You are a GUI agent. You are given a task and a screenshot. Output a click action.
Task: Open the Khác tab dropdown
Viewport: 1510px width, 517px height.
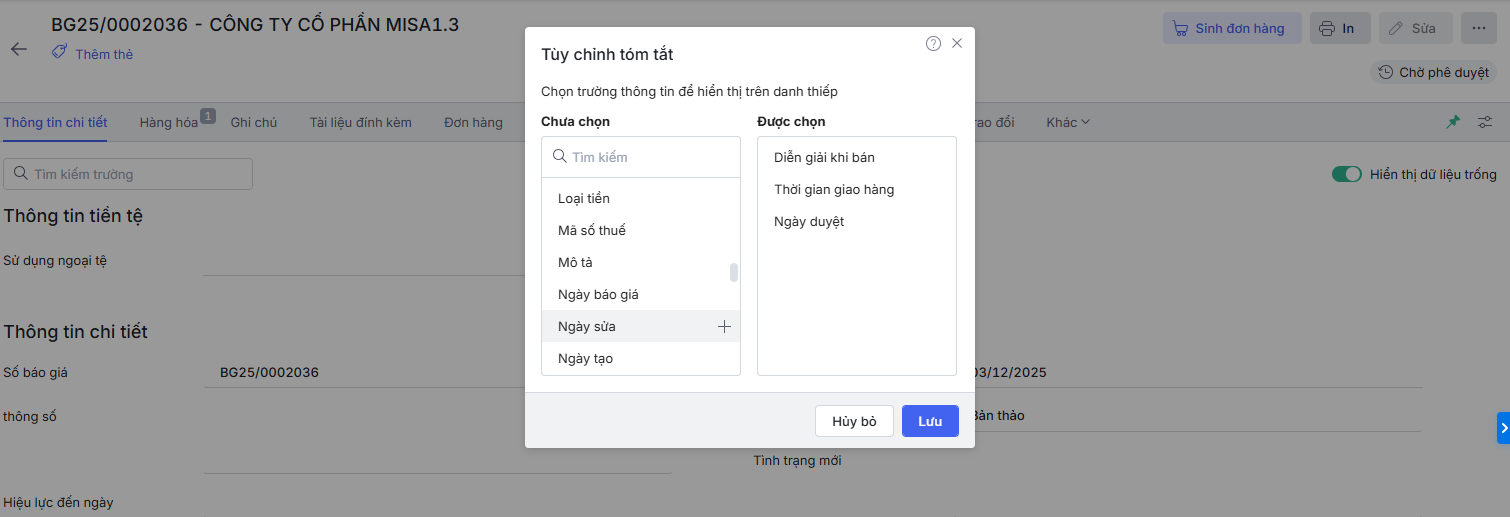click(x=1067, y=122)
